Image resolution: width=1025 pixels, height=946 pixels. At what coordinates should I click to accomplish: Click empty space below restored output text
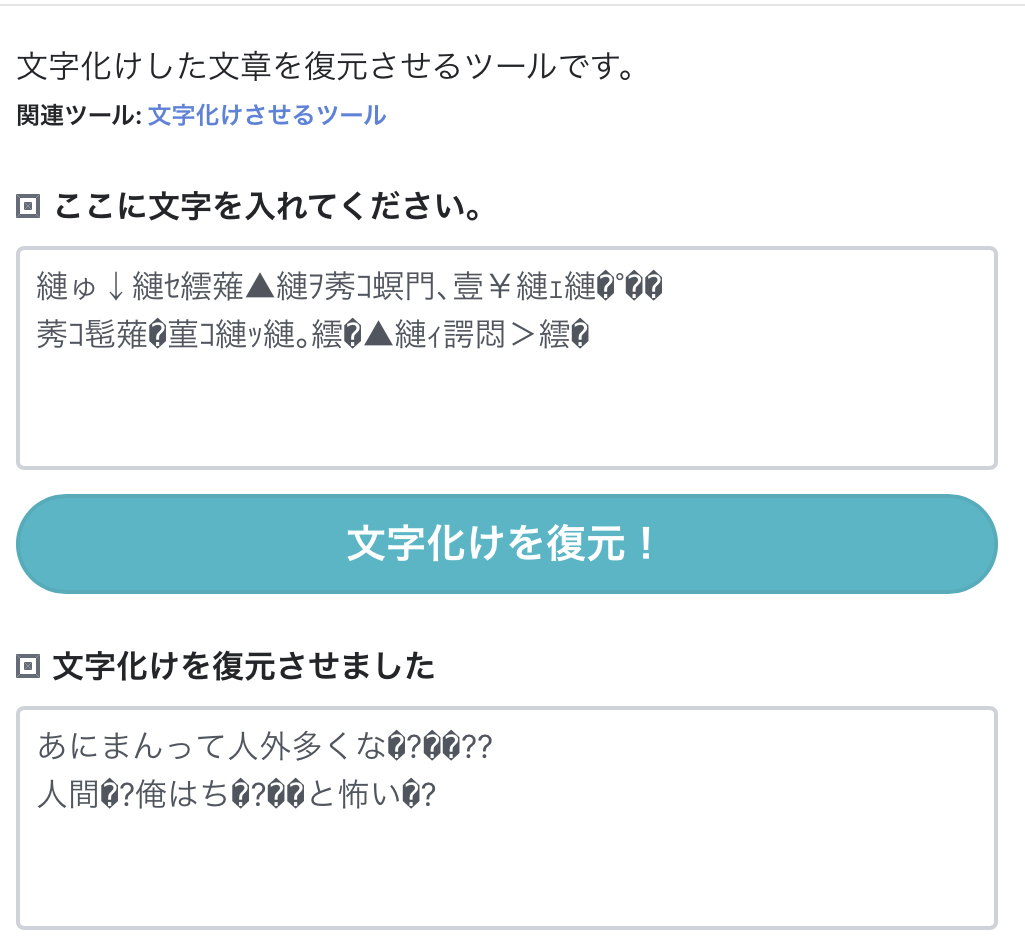(507, 870)
